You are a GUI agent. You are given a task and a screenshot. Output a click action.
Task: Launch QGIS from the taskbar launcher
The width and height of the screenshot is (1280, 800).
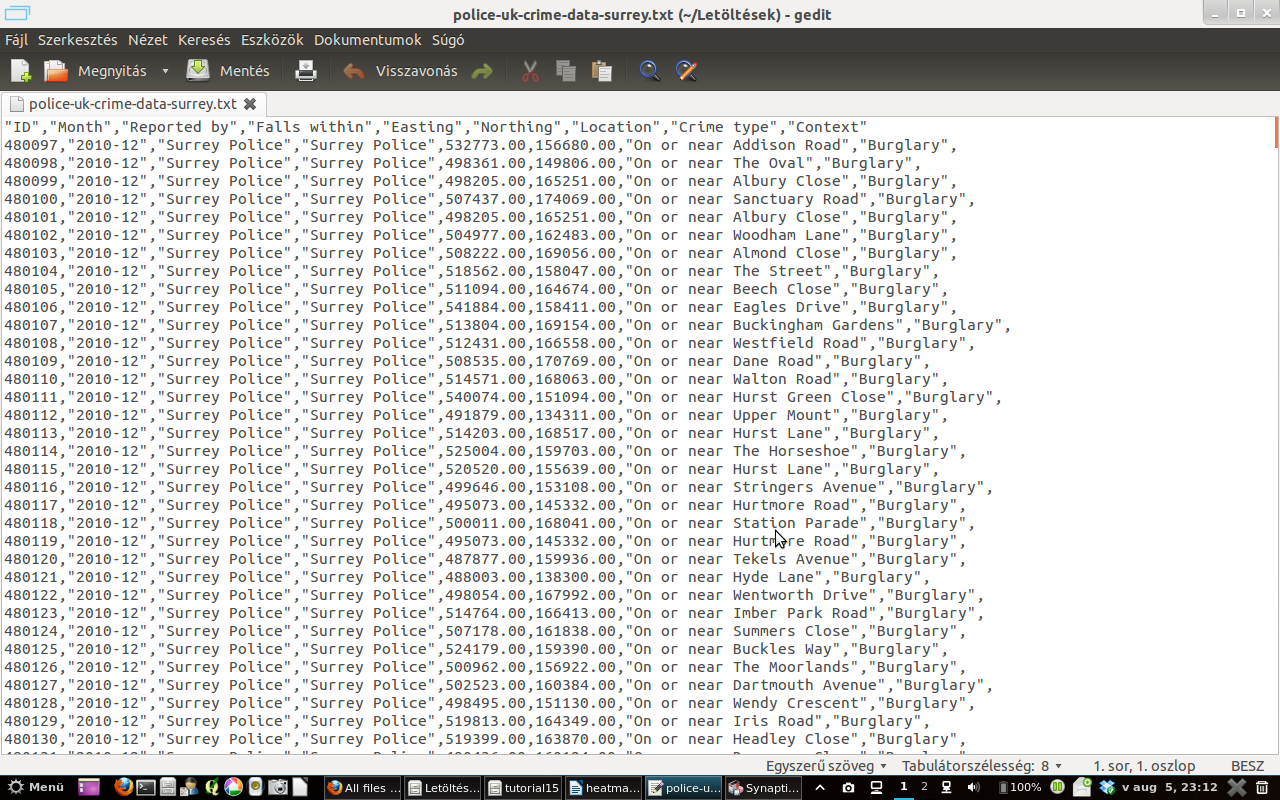coord(212,787)
